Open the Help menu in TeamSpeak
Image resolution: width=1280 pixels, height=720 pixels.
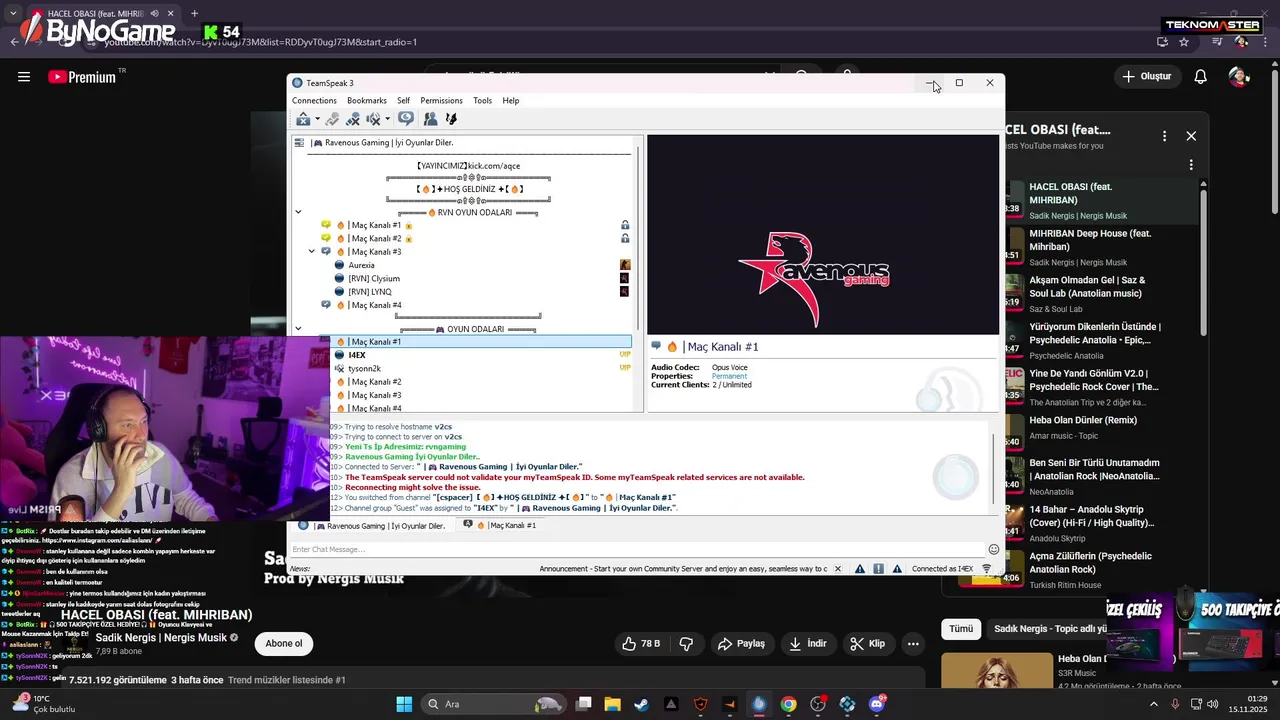(x=511, y=100)
